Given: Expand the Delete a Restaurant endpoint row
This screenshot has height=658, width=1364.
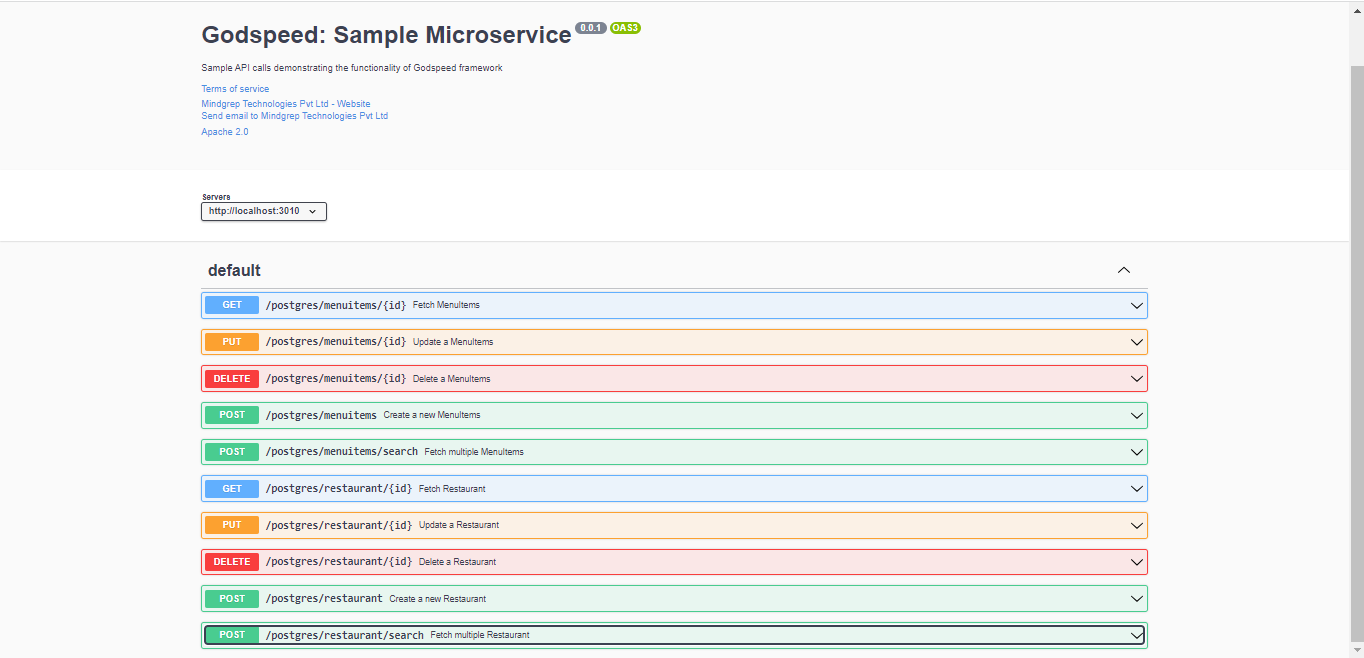Looking at the screenshot, I should (1136, 561).
